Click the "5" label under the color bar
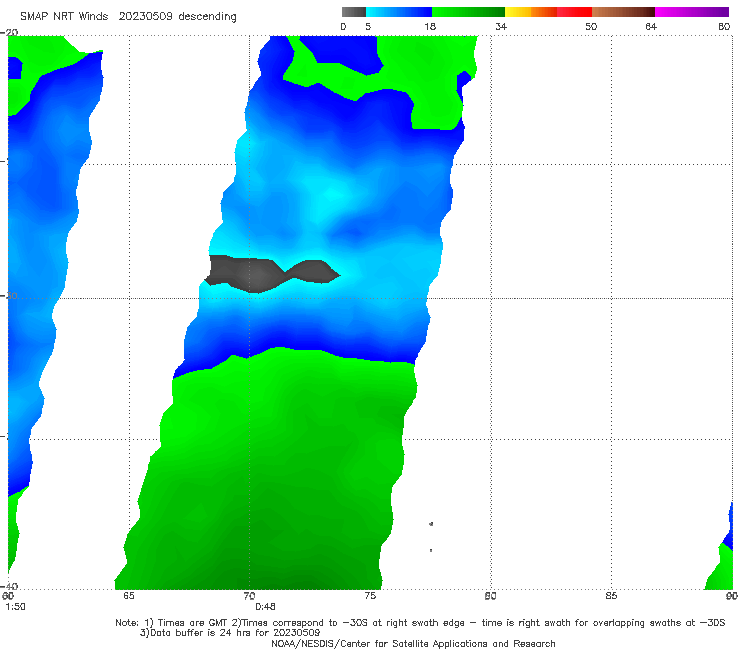This screenshot has height=650, width=740. (x=368, y=26)
